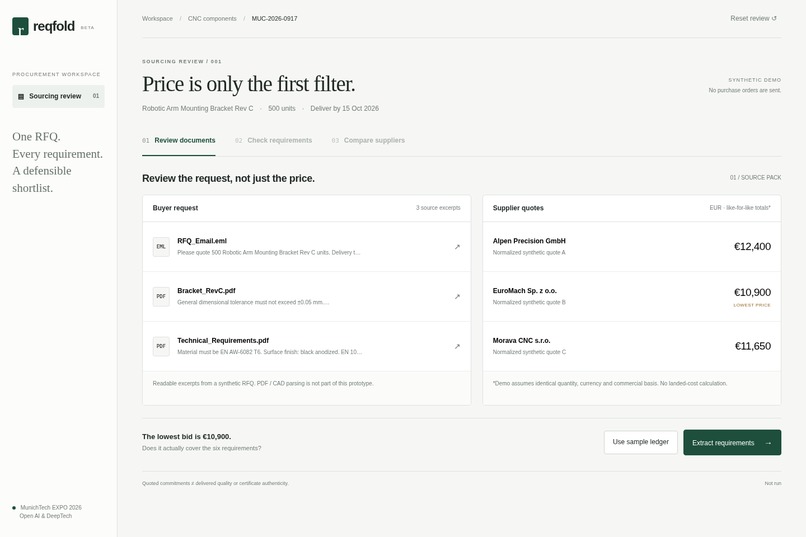
Task: Click the €12,400 price
Action: [x=753, y=247]
